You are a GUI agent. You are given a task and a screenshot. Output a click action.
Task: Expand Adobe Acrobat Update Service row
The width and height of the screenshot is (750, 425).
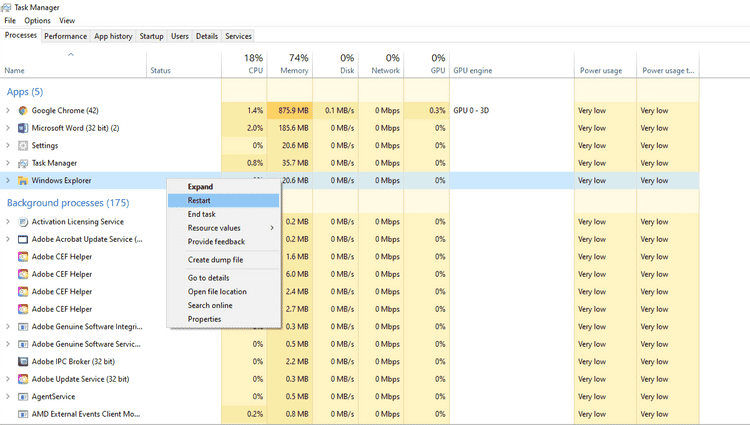point(8,239)
